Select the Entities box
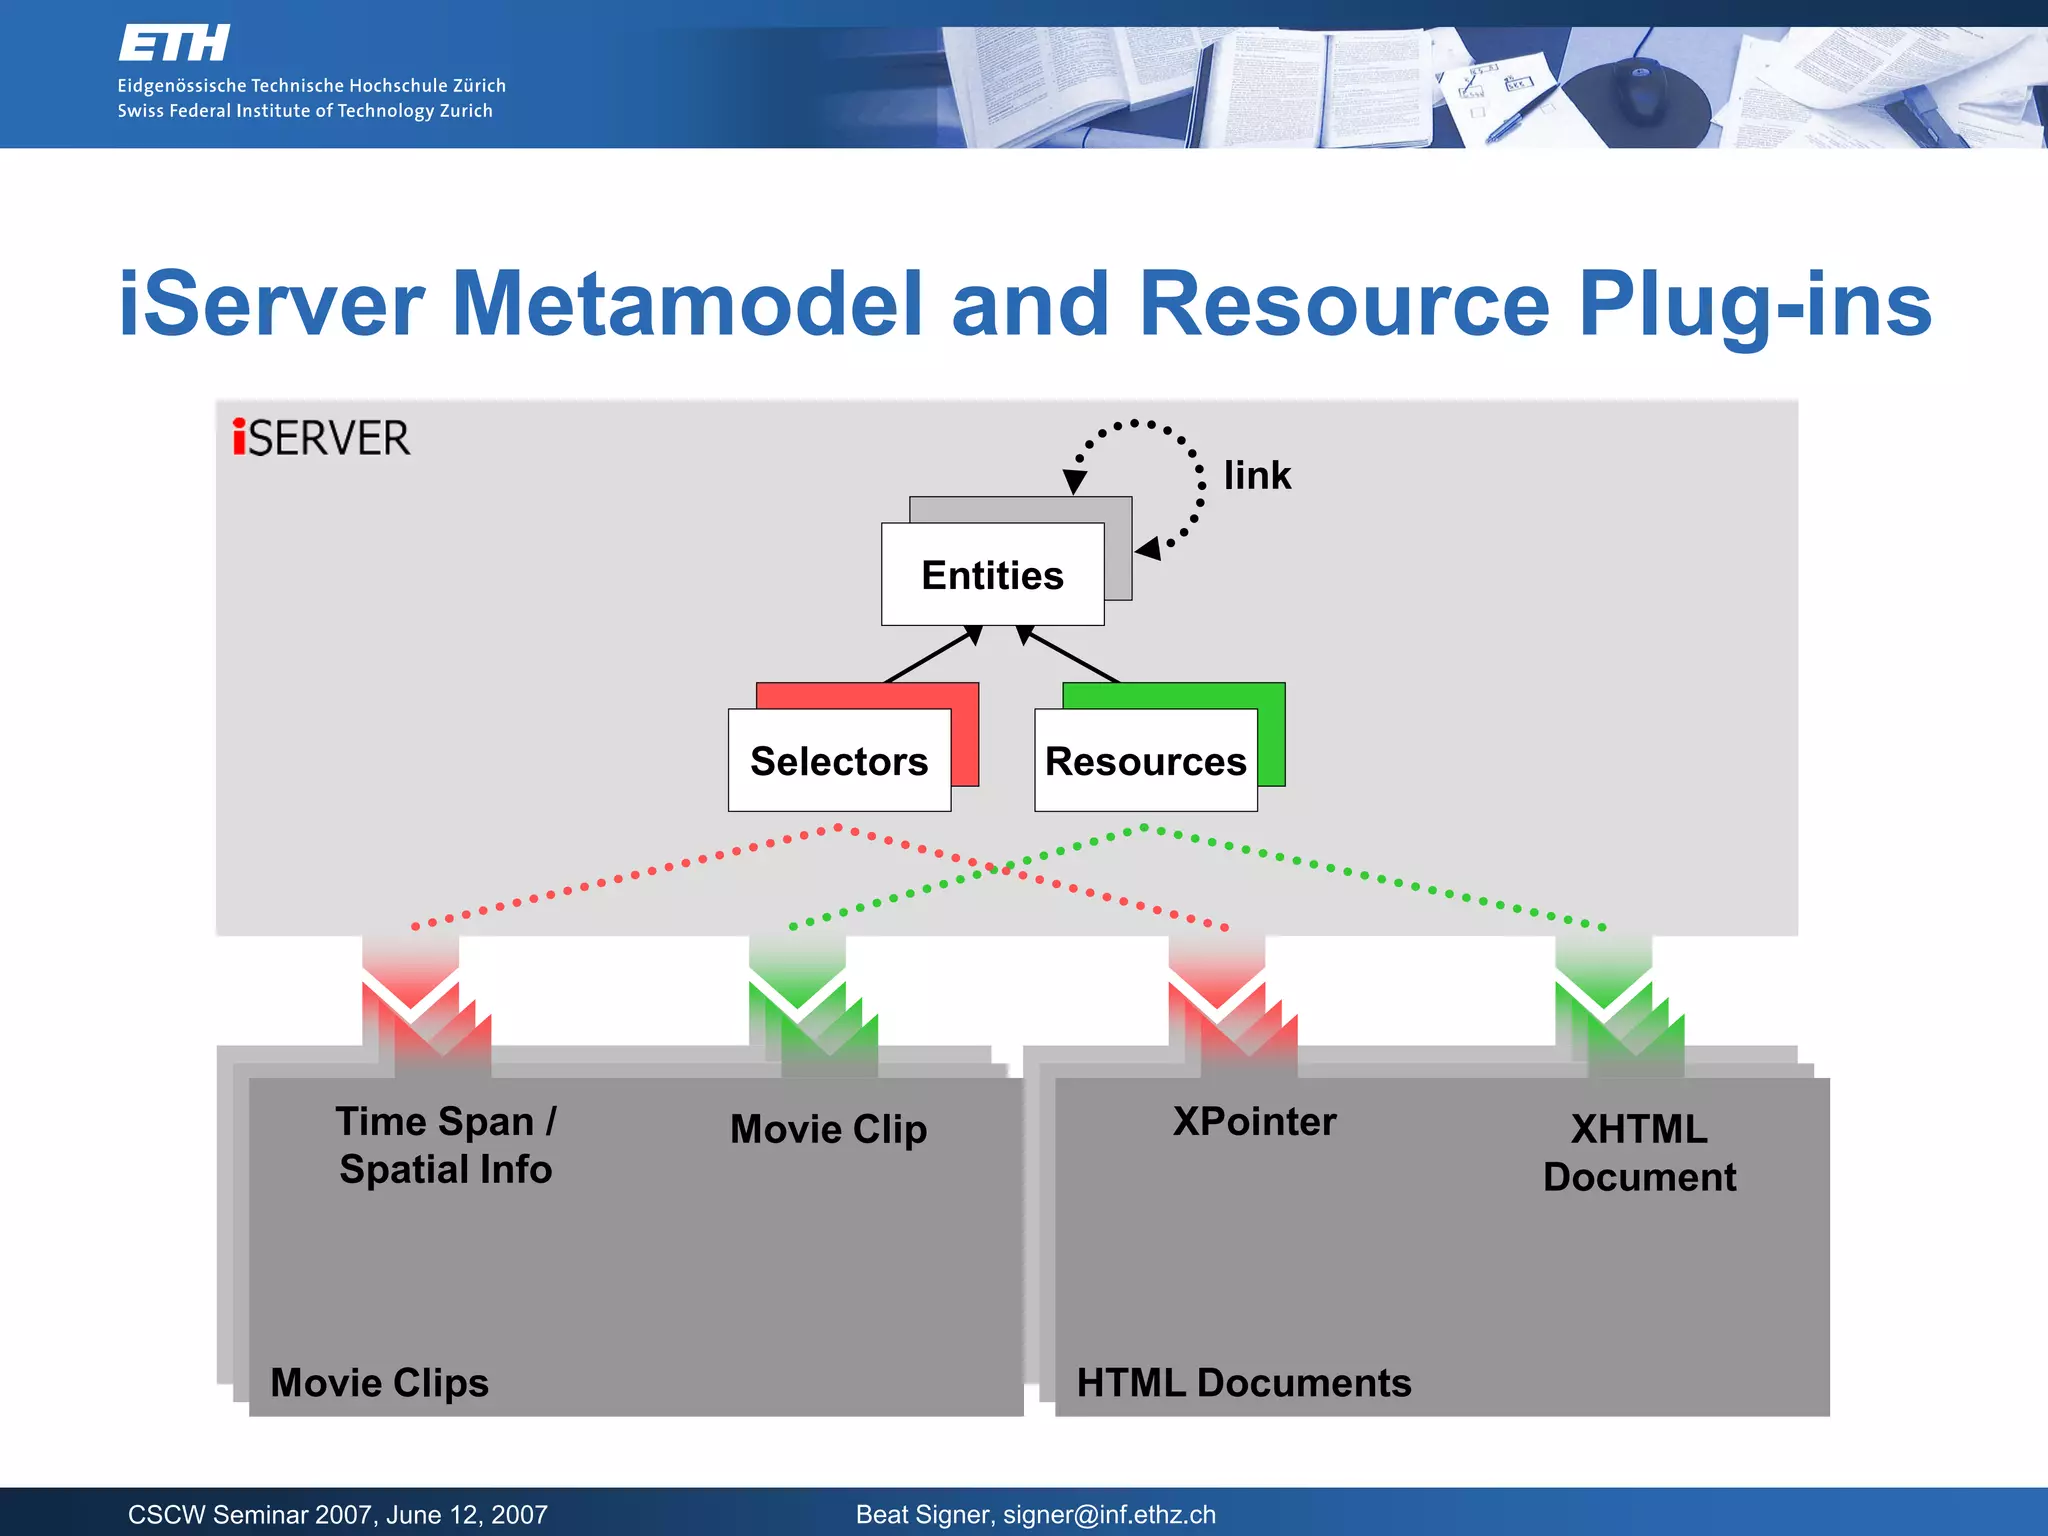This screenshot has height=1536, width=2048. [992, 575]
